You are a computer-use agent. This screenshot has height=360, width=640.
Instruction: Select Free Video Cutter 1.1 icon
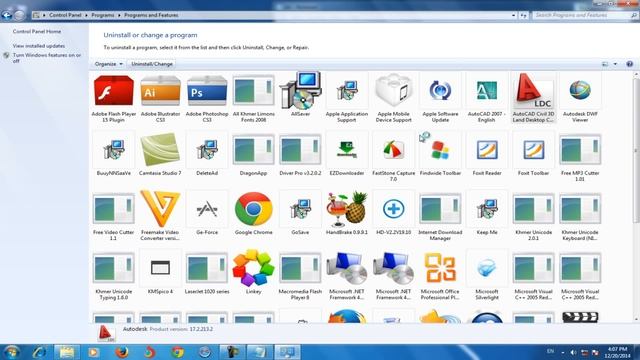coord(113,209)
